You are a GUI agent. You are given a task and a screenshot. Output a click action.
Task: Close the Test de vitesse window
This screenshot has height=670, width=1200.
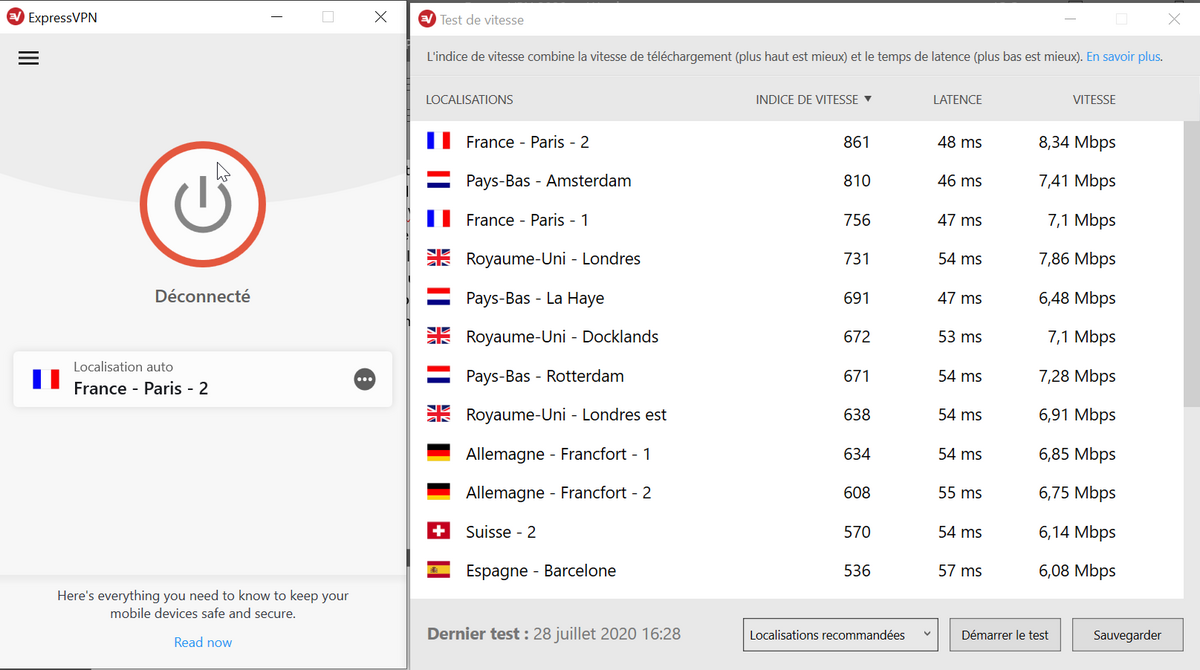click(x=1175, y=19)
